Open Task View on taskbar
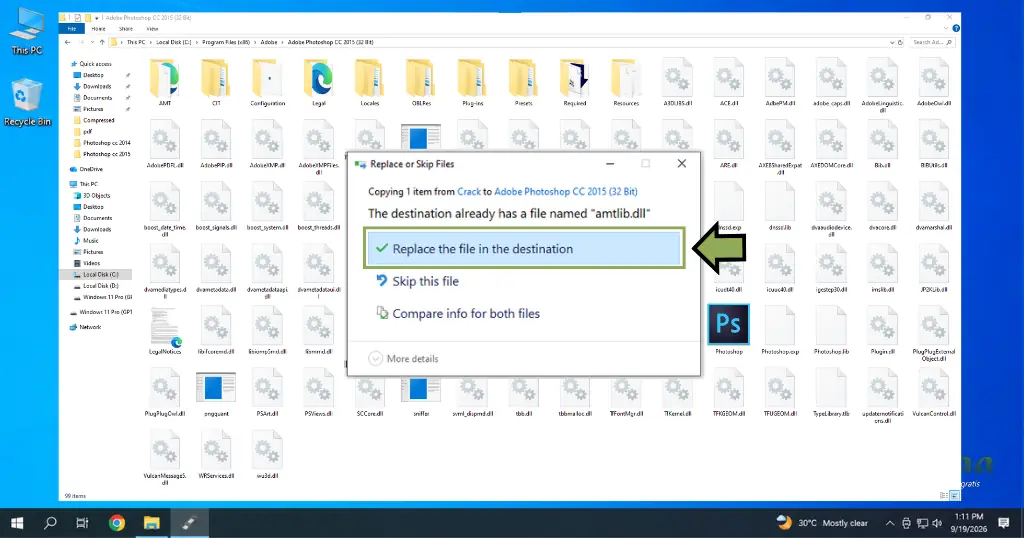Viewport: 1024px width, 538px height. 82,523
